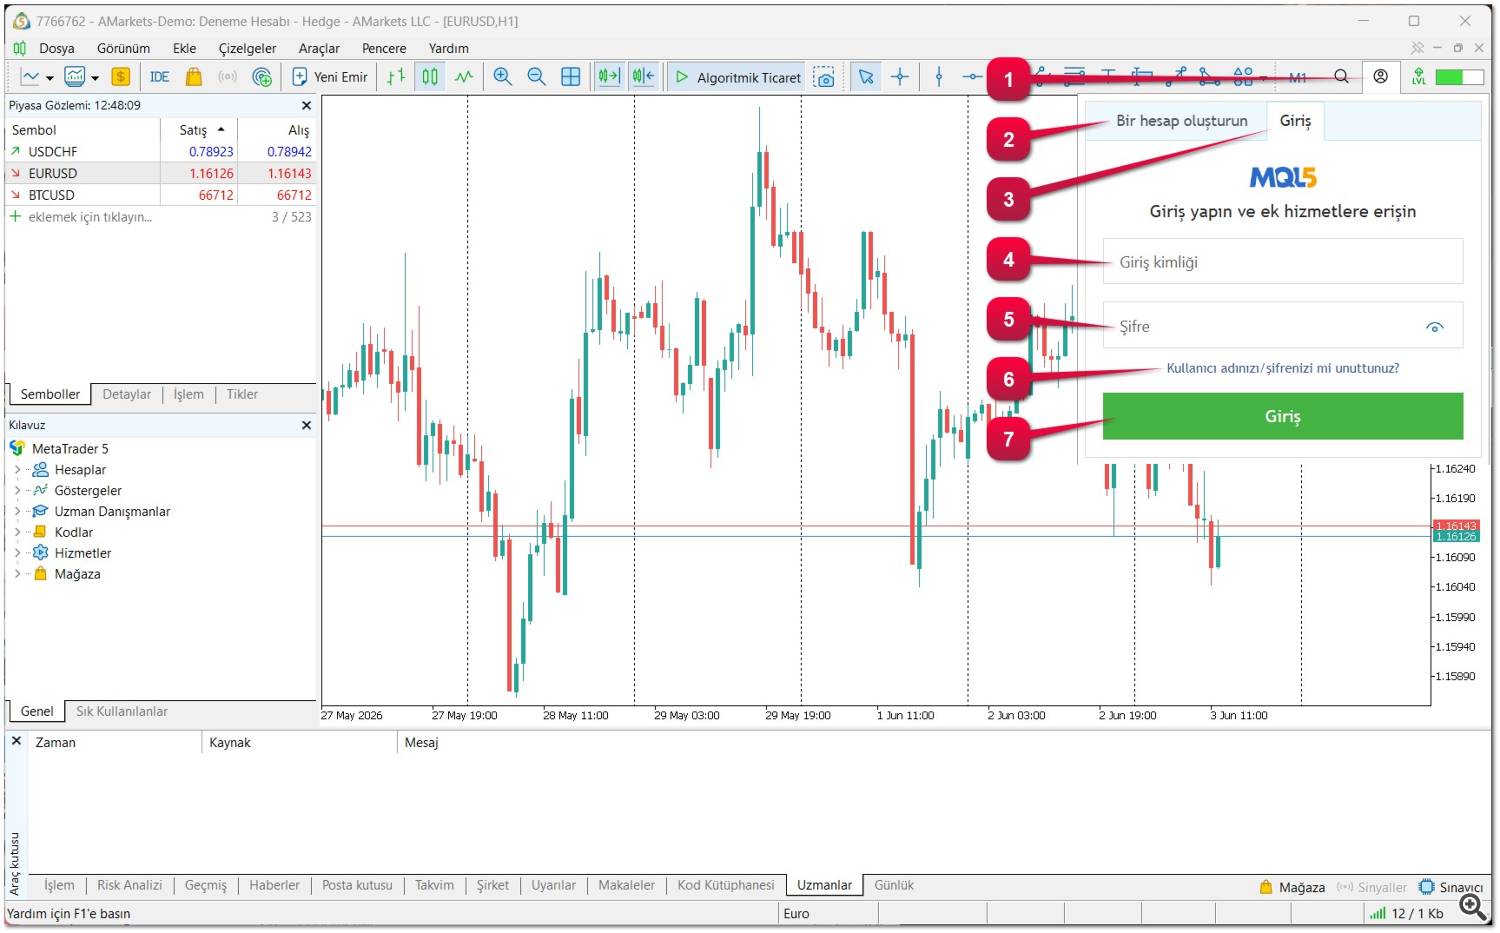Expand the Hizmetler tree node
1500x933 pixels.
tap(17, 553)
